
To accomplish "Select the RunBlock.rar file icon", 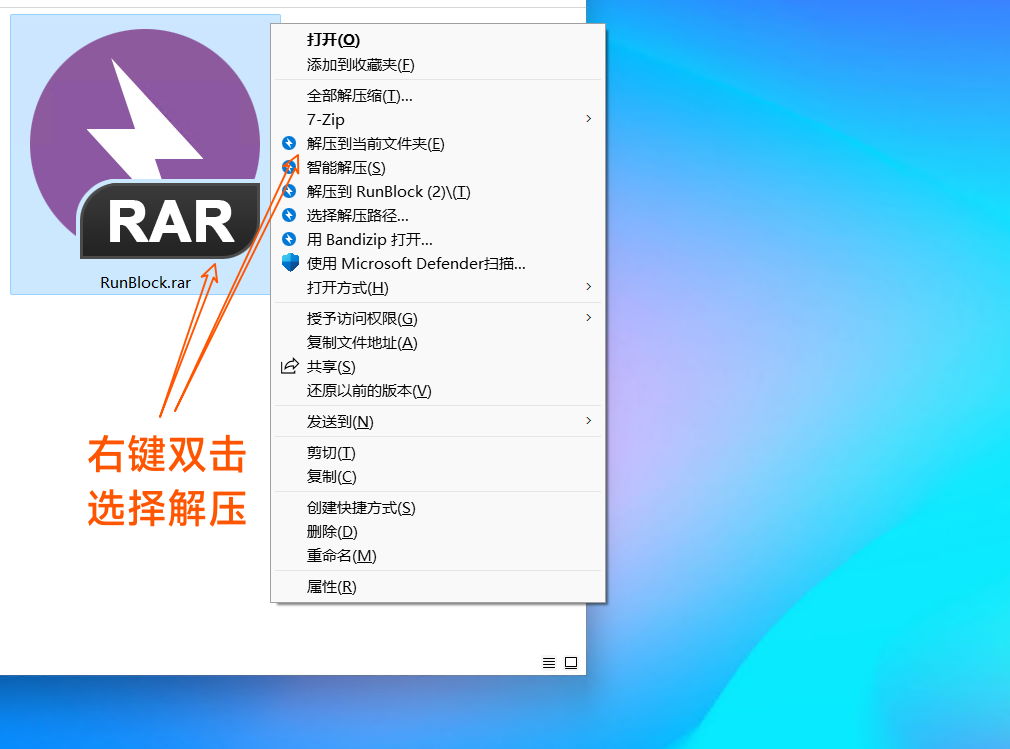I will tap(146, 144).
